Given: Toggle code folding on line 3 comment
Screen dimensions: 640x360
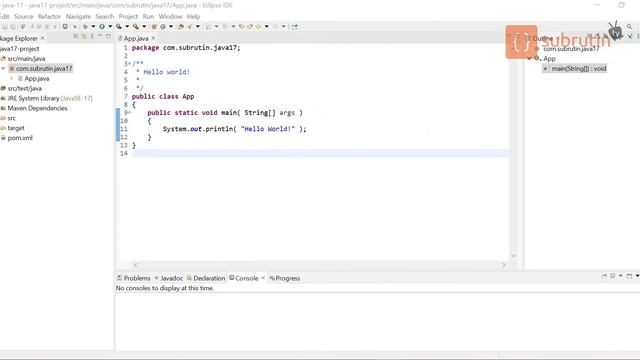Looking at the screenshot, I should pyautogui.click(x=129, y=64).
